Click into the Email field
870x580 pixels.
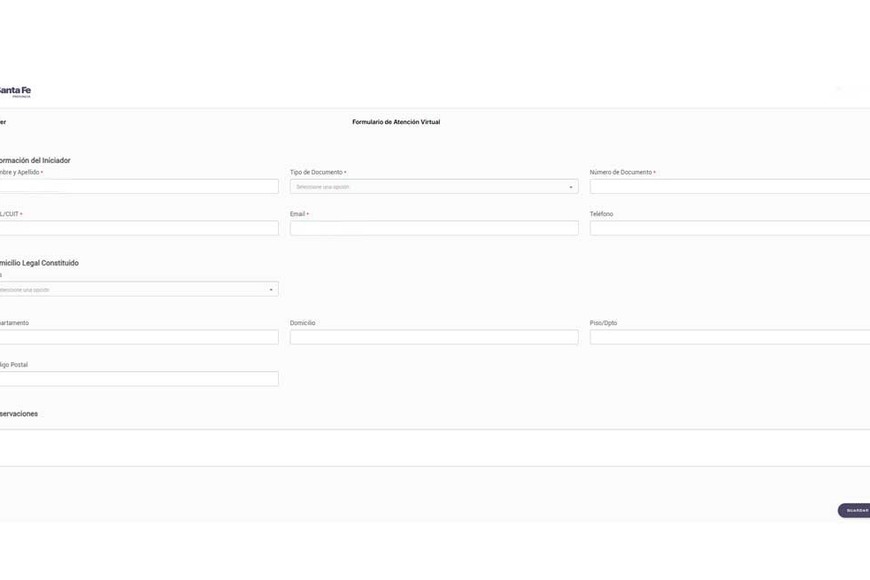(433, 228)
